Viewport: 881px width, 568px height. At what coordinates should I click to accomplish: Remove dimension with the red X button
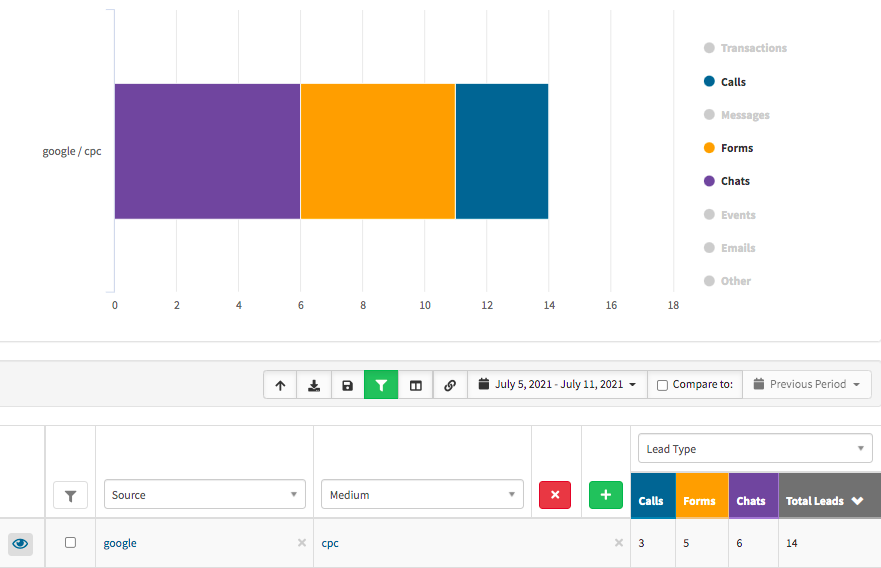[x=555, y=495]
